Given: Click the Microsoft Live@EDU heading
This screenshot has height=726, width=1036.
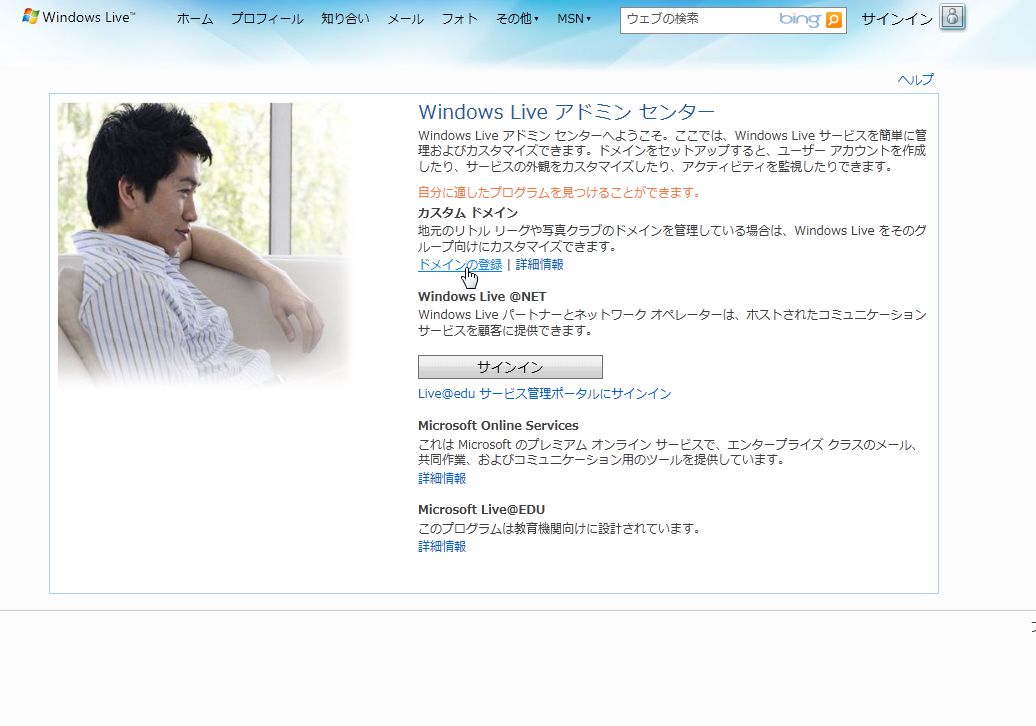Looking at the screenshot, I should pos(482,509).
